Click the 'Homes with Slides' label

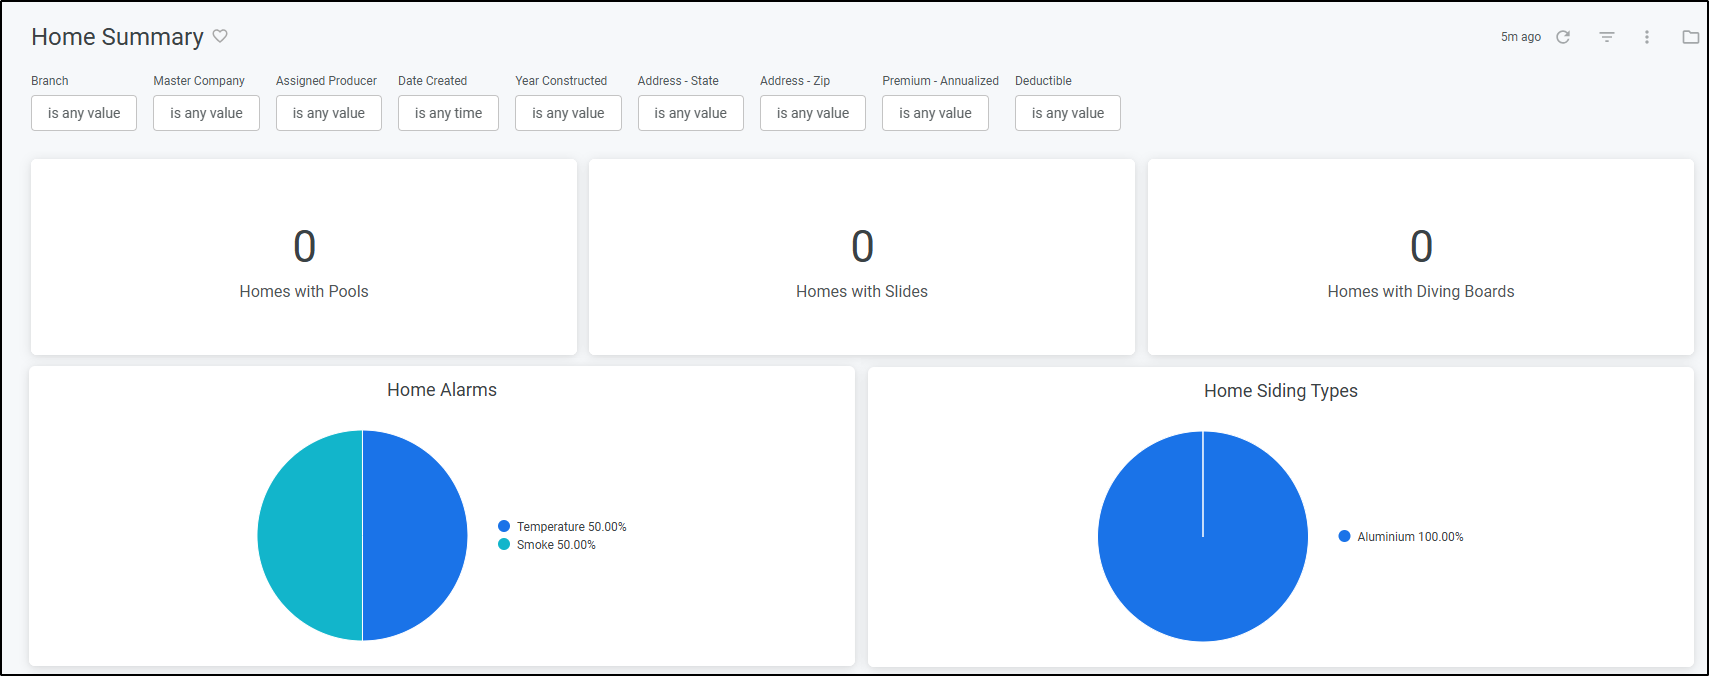862,291
